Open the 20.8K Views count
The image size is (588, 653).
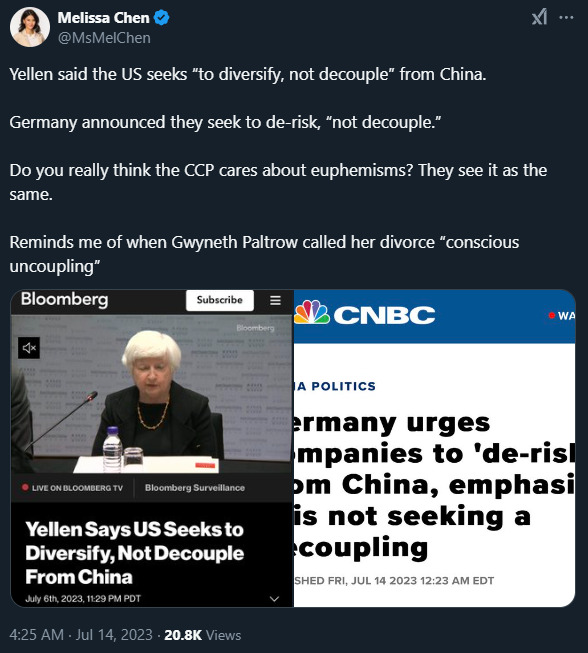click(202, 635)
